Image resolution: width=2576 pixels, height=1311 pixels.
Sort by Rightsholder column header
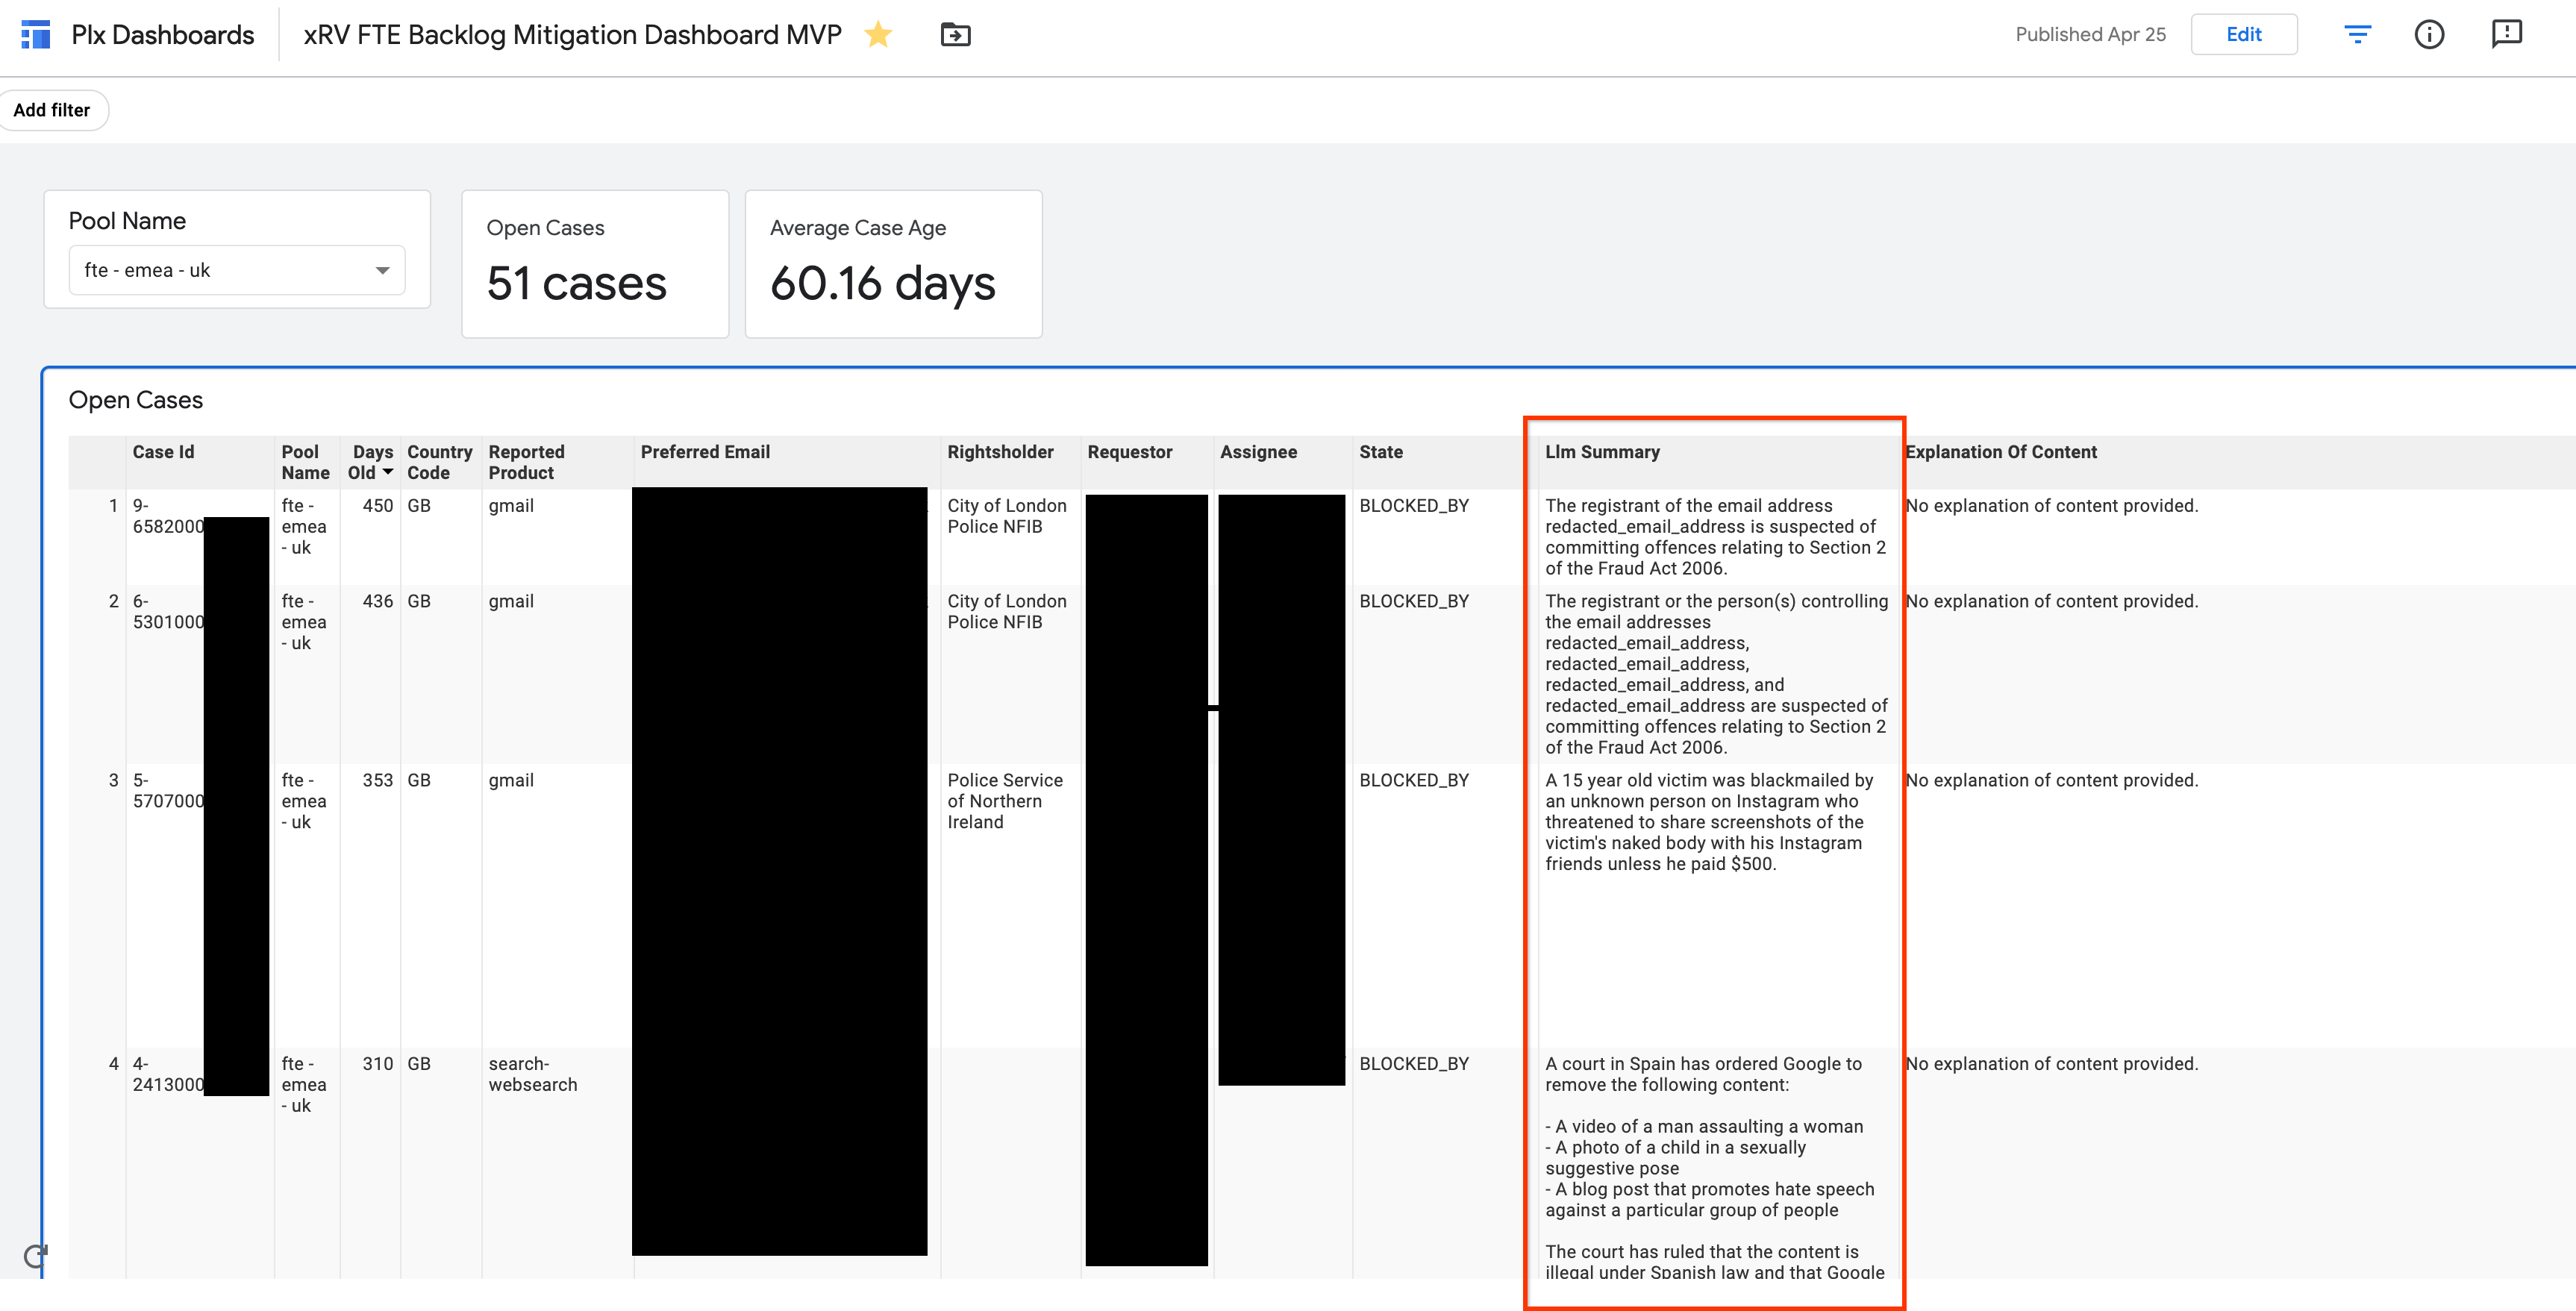coord(1000,452)
